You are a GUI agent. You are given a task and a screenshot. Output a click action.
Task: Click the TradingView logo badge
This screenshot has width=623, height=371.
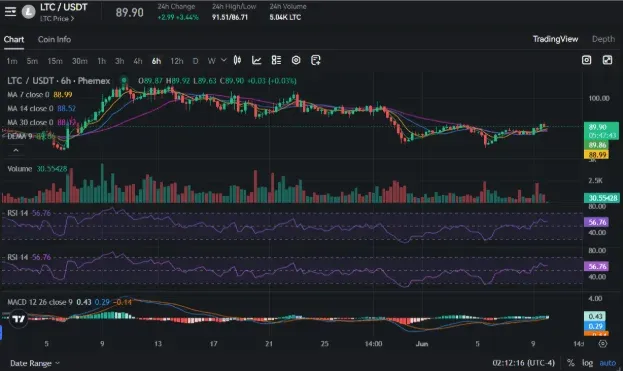point(18,319)
